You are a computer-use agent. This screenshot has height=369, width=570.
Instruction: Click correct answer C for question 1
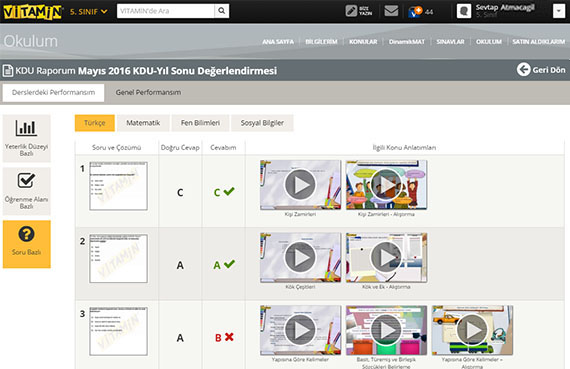180,192
